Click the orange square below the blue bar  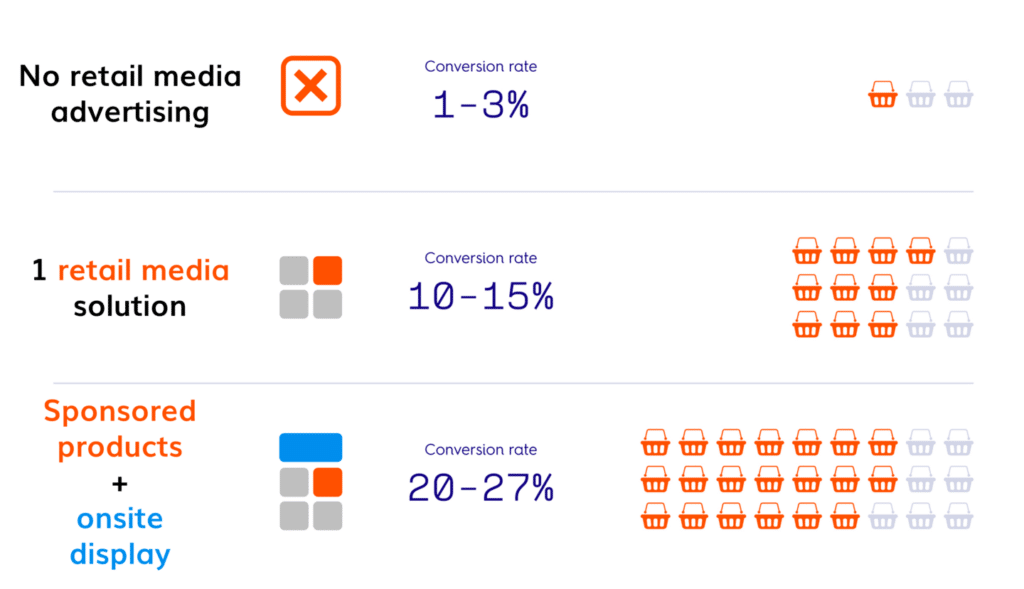point(328,482)
